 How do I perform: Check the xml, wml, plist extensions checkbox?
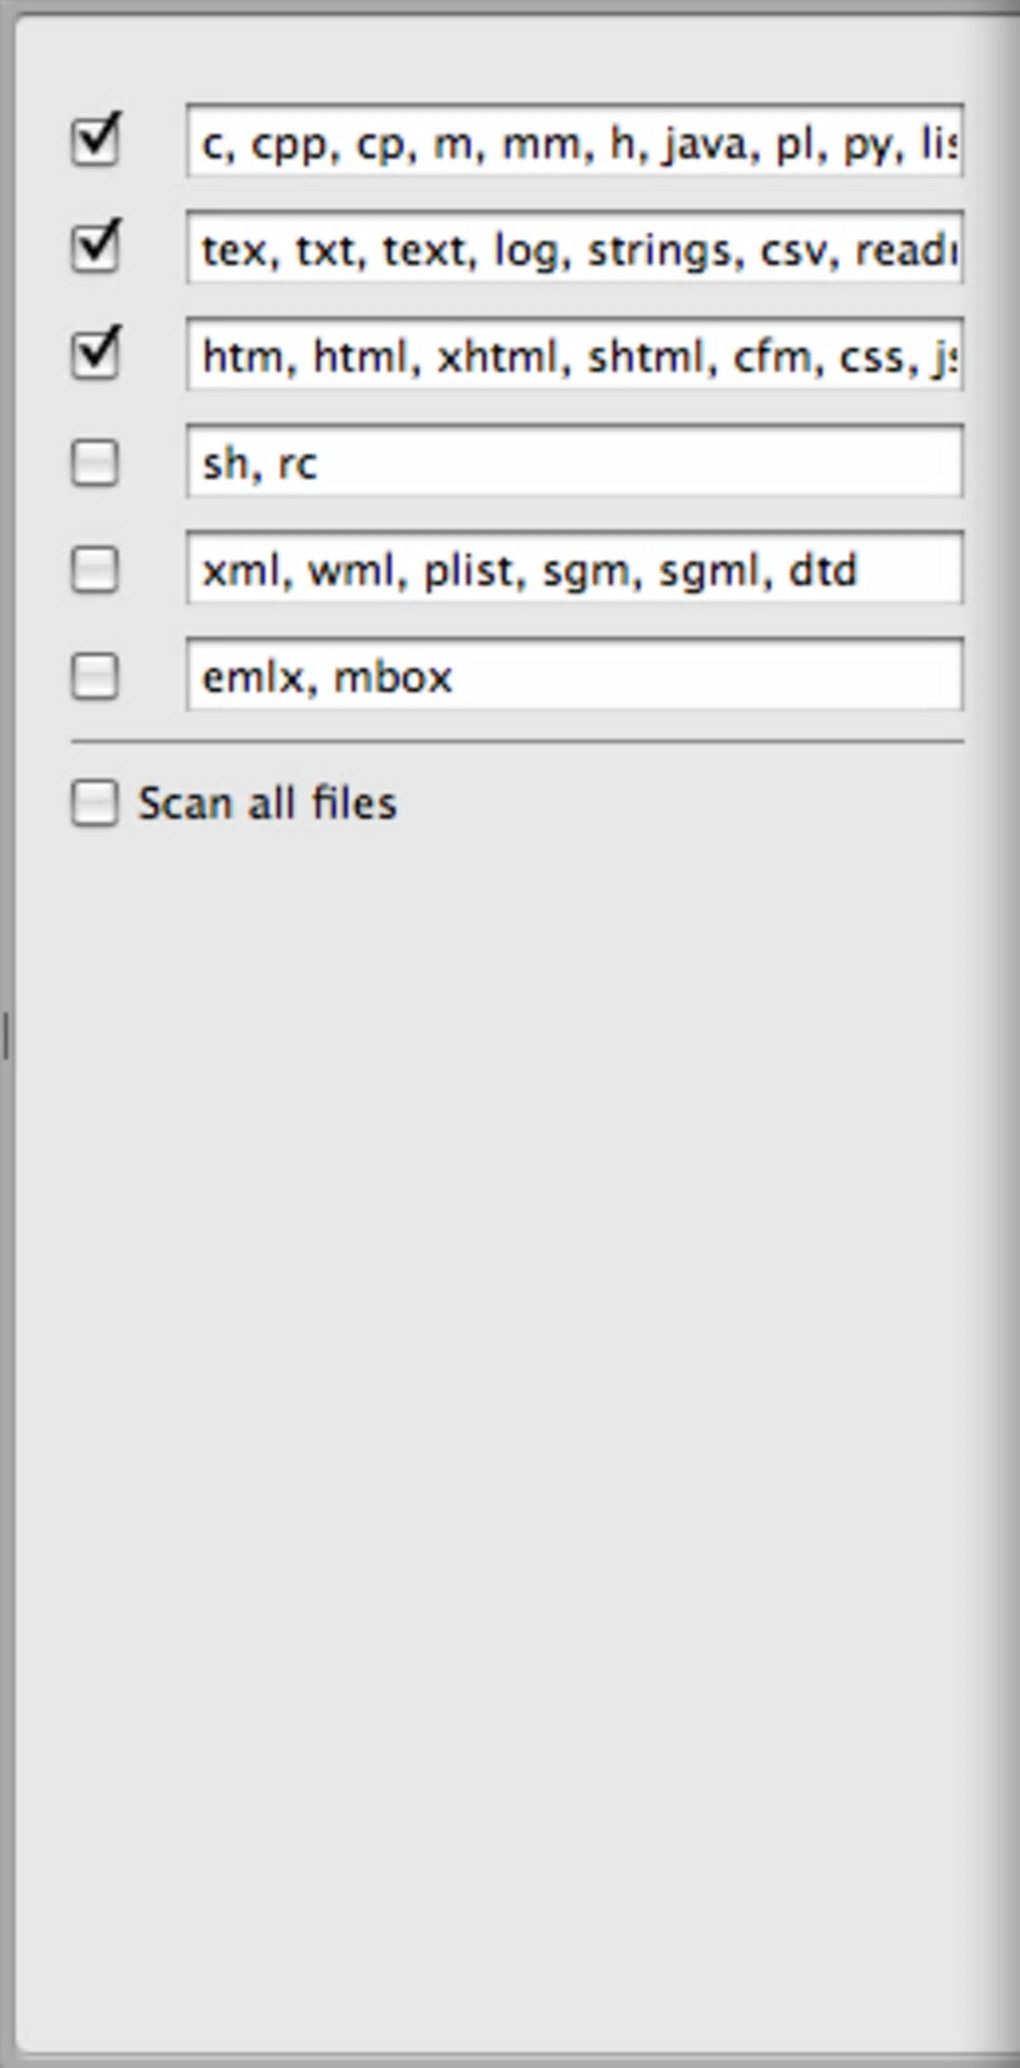(95, 570)
